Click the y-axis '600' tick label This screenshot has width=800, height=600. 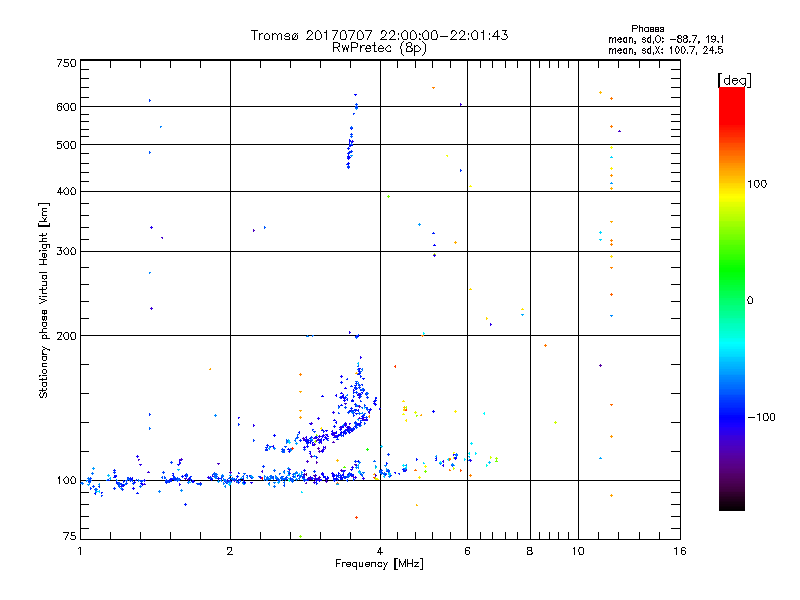pyautogui.click(x=66, y=107)
